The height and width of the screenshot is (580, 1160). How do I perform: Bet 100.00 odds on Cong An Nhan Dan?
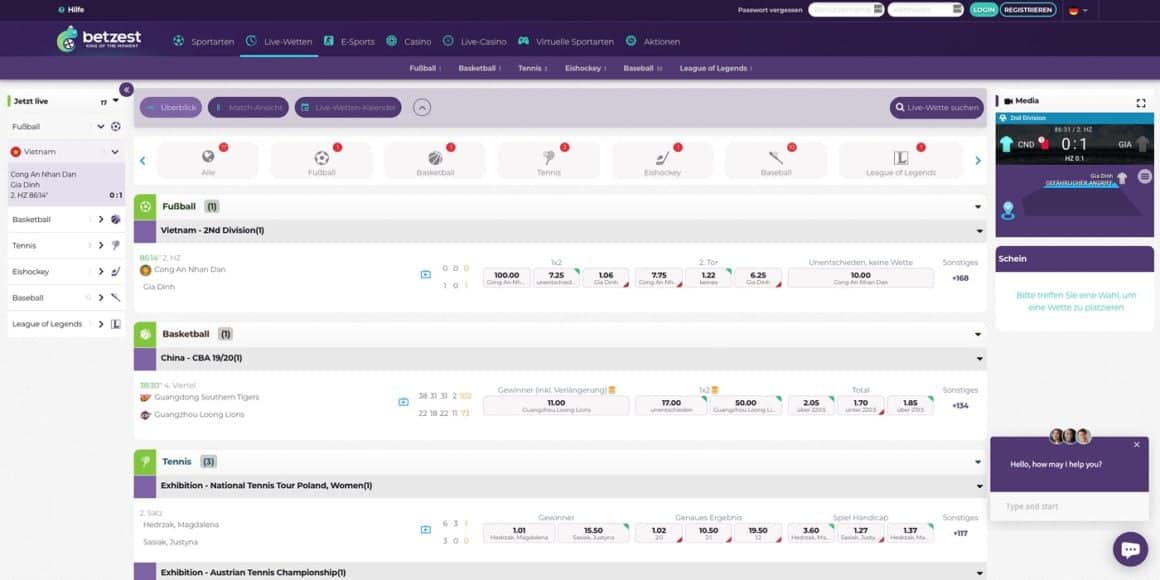(x=507, y=277)
